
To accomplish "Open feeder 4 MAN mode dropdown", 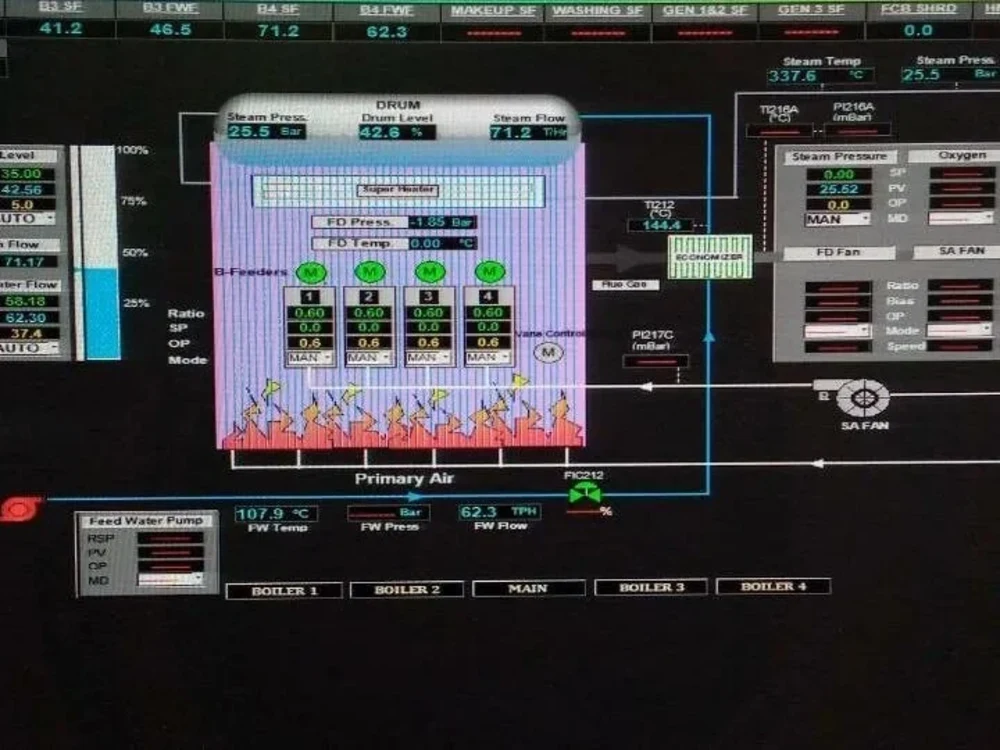I will tap(488, 357).
